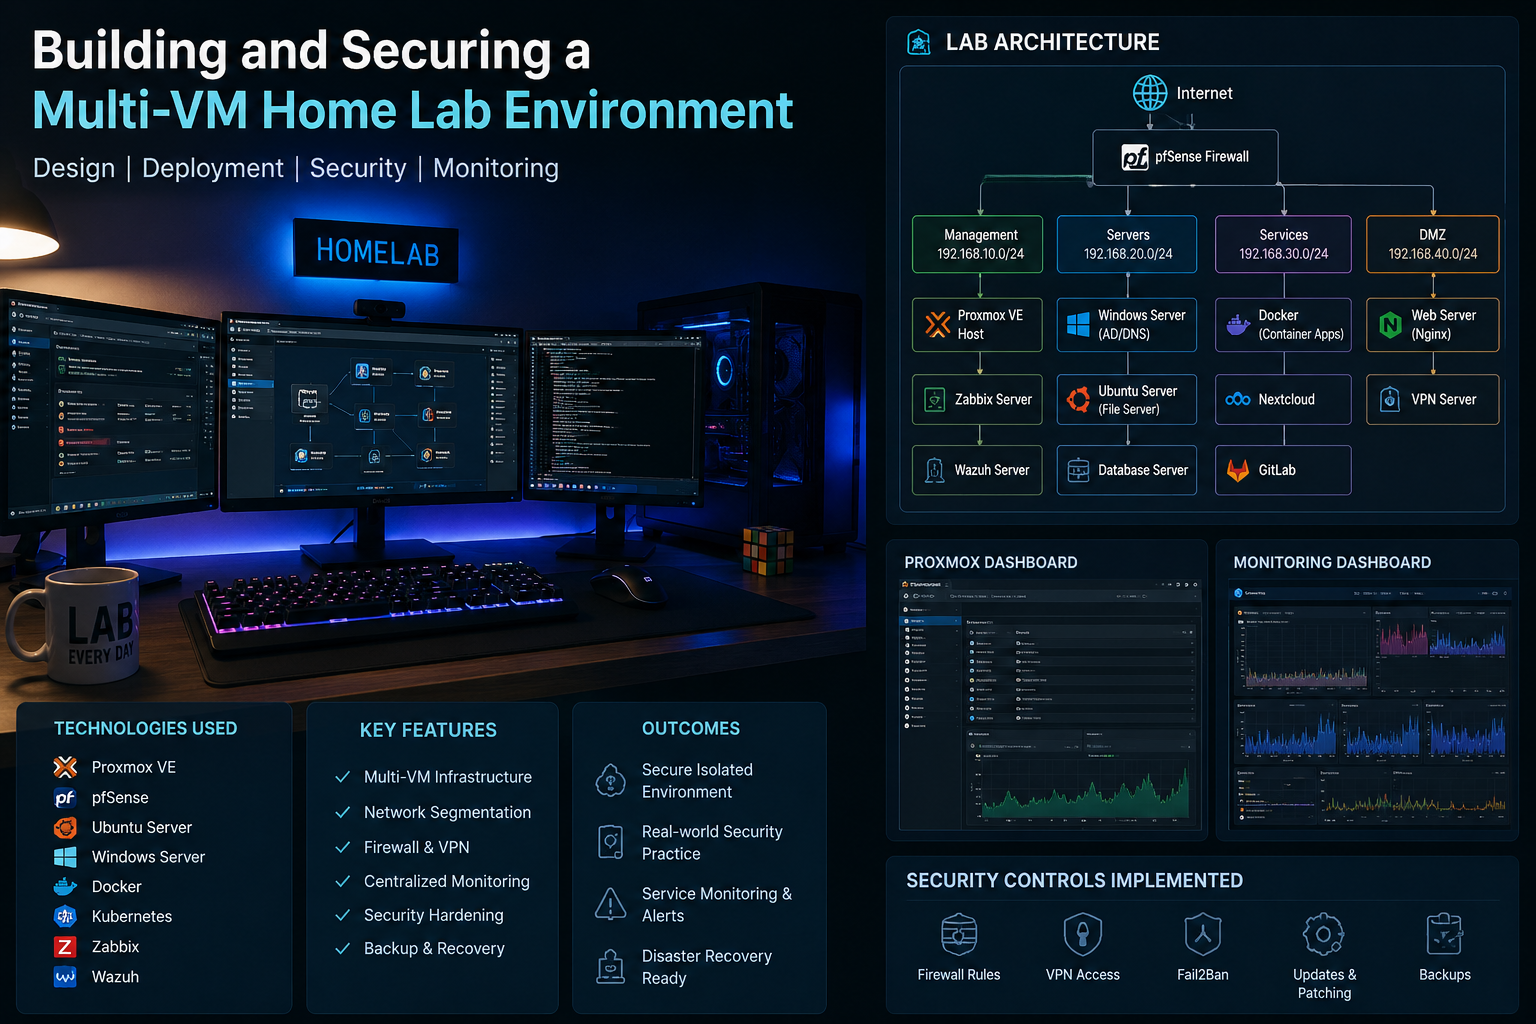The height and width of the screenshot is (1024, 1536).
Task: Click the Proxmox VE Host X icon
Action: coord(938,324)
